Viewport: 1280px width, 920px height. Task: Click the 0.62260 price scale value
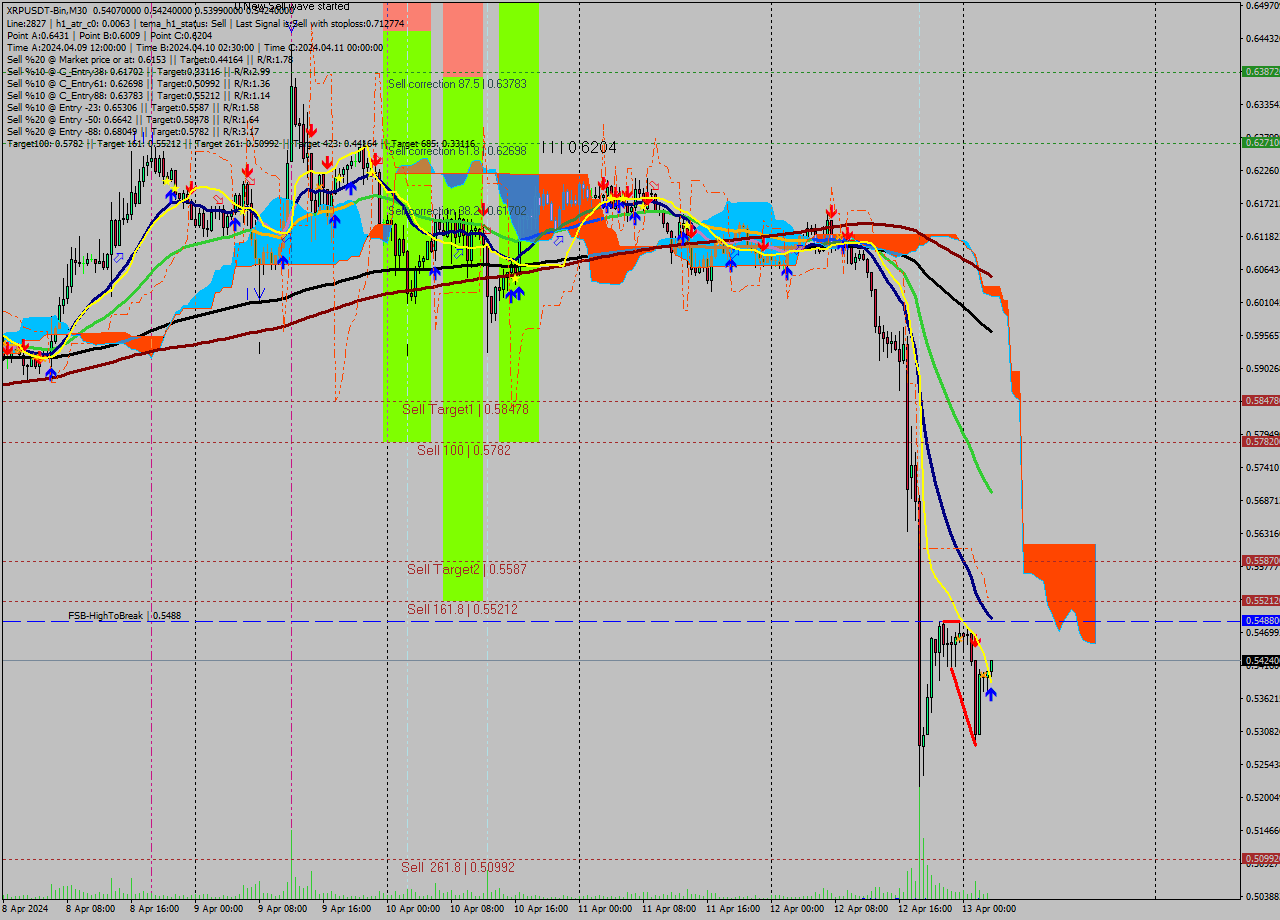(x=1263, y=170)
